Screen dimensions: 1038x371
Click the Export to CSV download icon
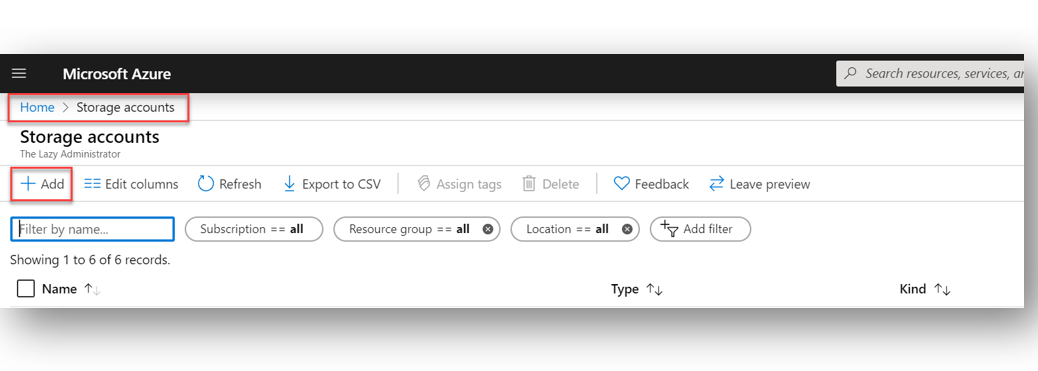pos(289,184)
